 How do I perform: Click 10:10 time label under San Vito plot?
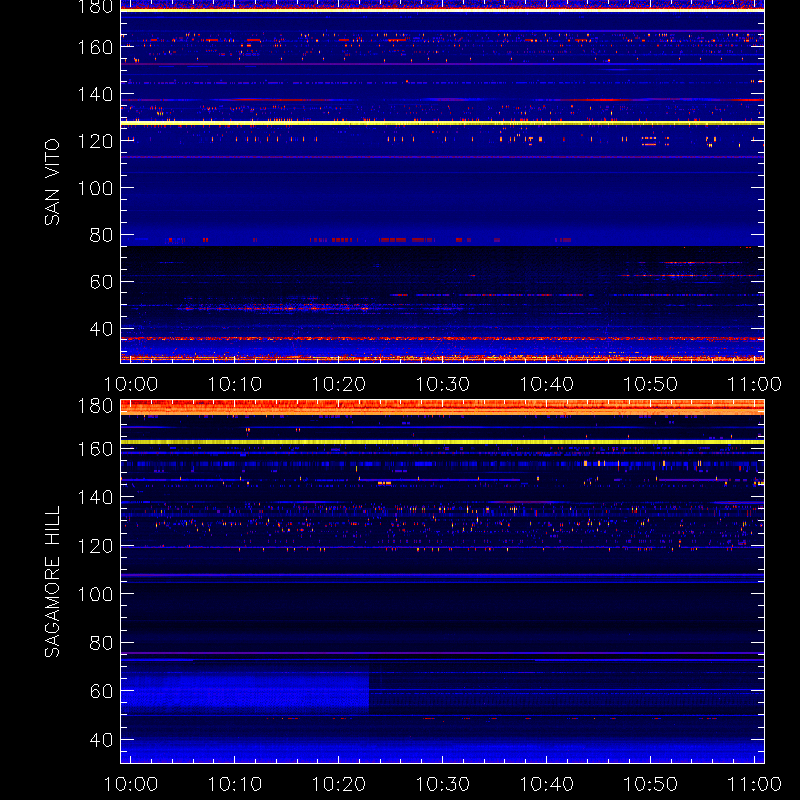[235, 384]
